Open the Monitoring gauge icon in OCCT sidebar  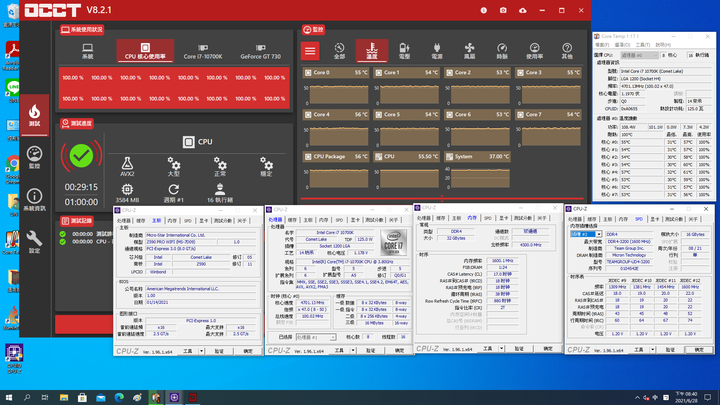(34, 157)
